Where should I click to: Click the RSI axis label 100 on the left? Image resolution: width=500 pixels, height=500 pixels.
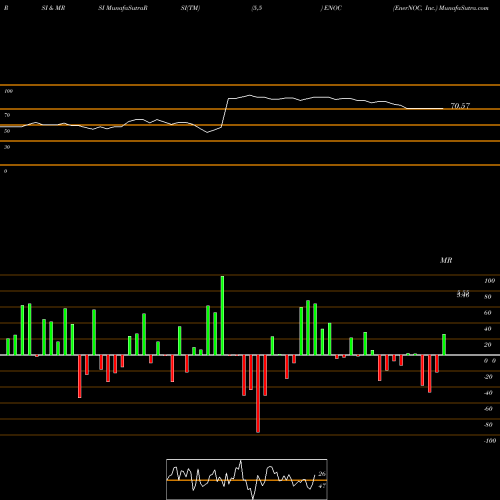coord(8,91)
